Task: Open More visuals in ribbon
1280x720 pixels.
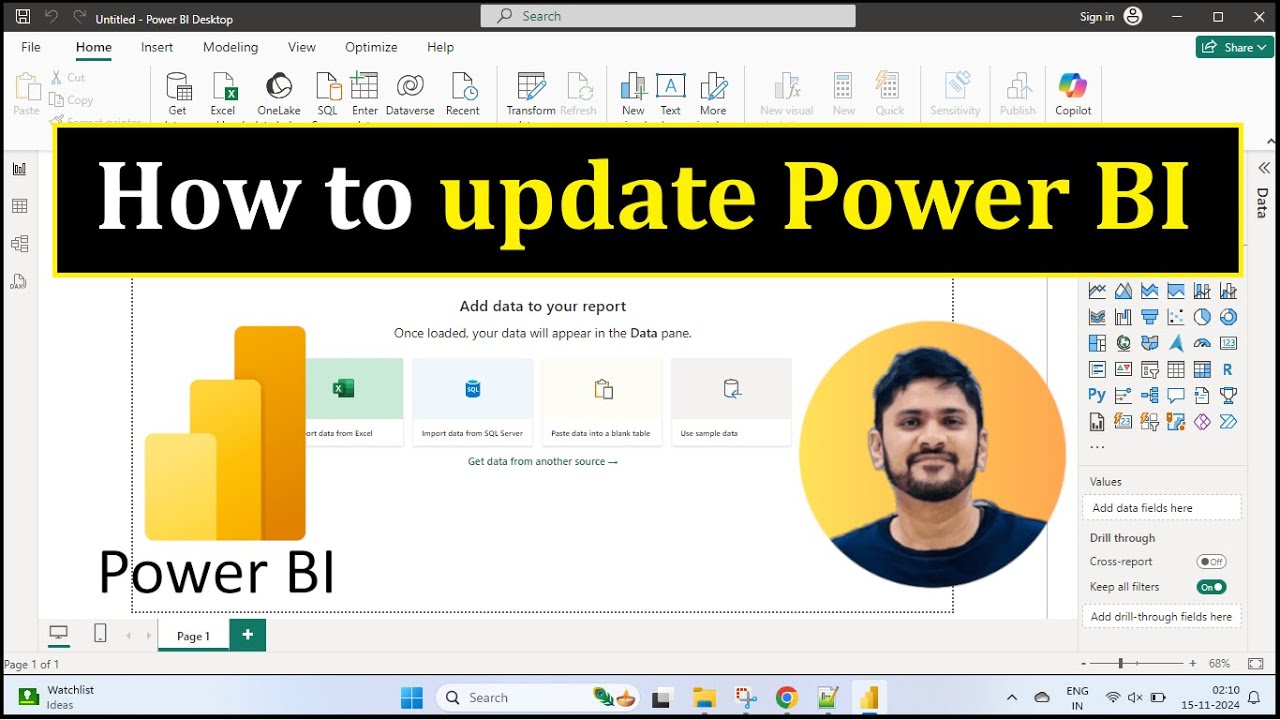Action: (713, 95)
